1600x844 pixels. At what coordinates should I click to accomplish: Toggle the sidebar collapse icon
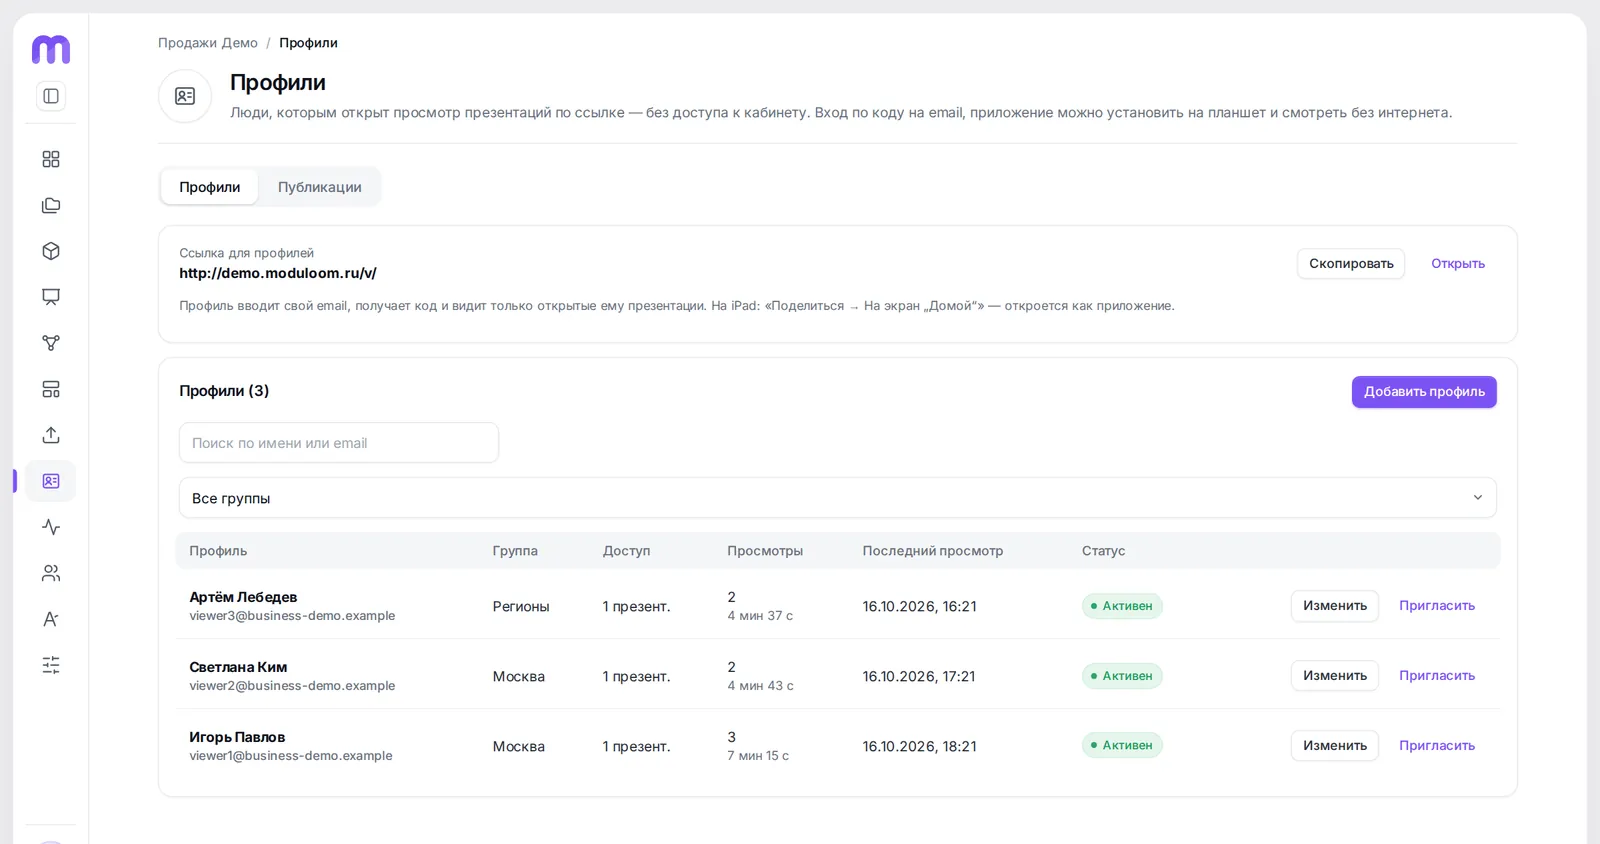[51, 96]
